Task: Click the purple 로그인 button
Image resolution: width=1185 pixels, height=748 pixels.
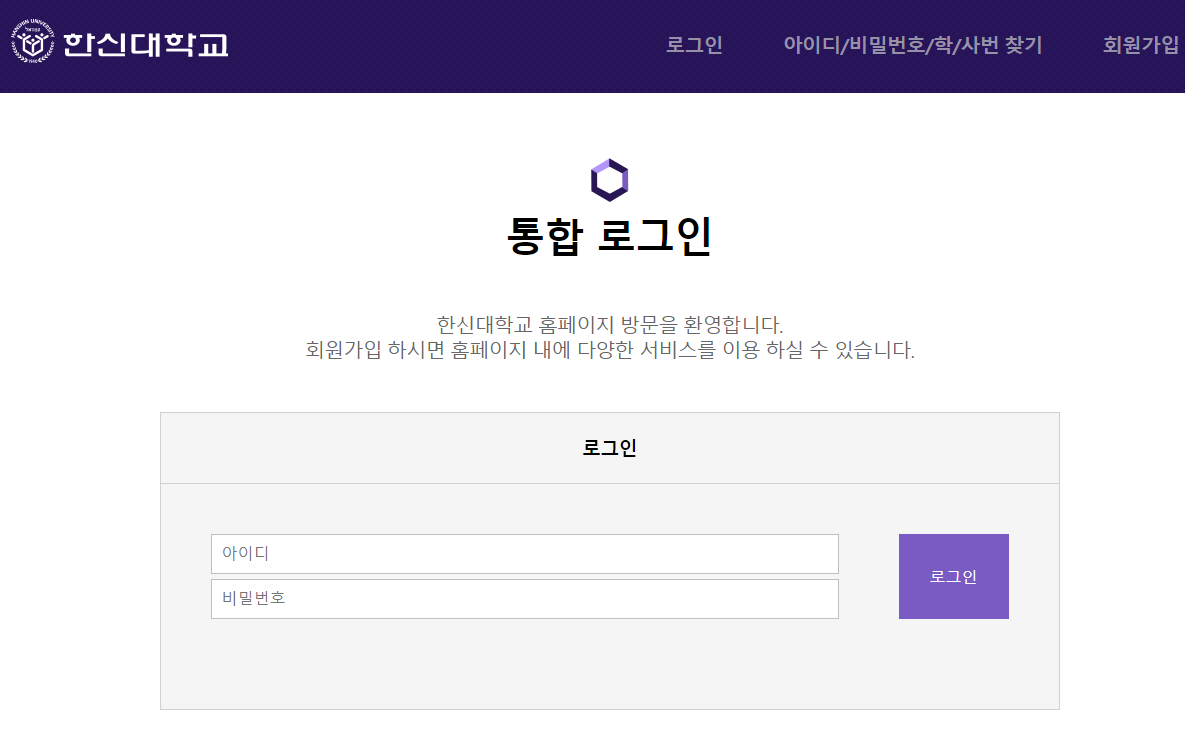Action: tap(953, 576)
